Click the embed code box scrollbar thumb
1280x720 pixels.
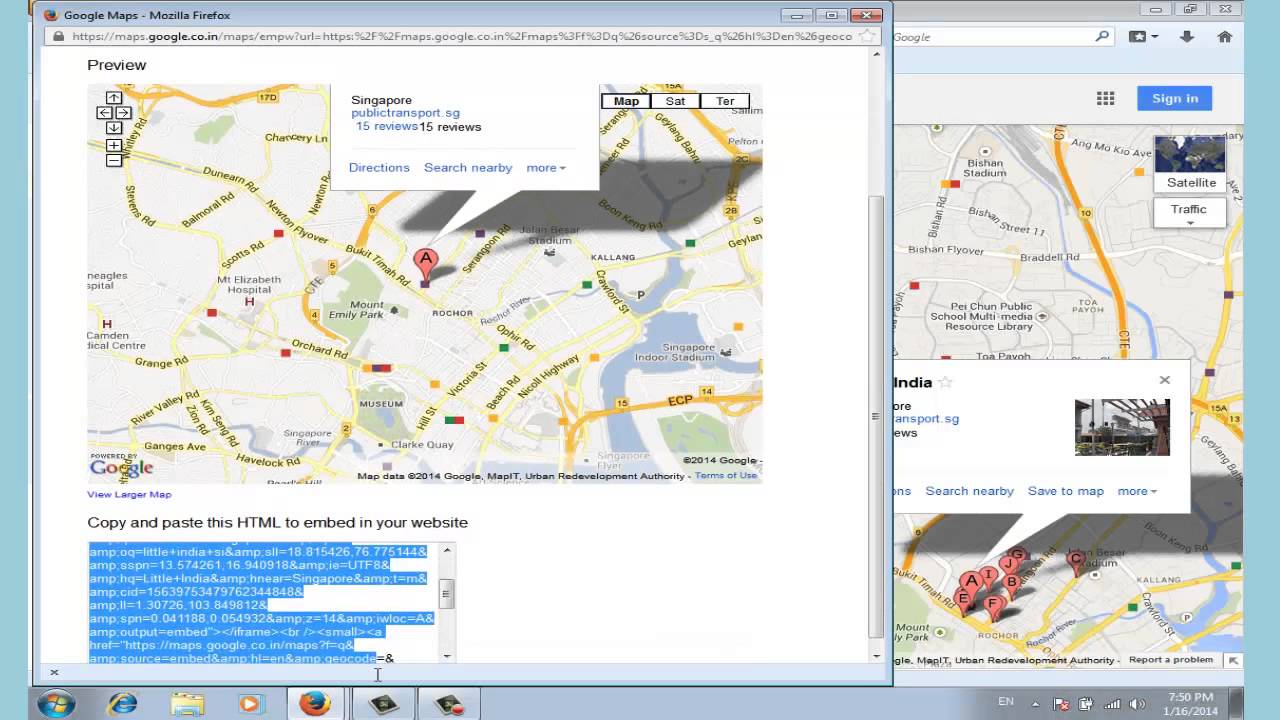click(x=447, y=593)
